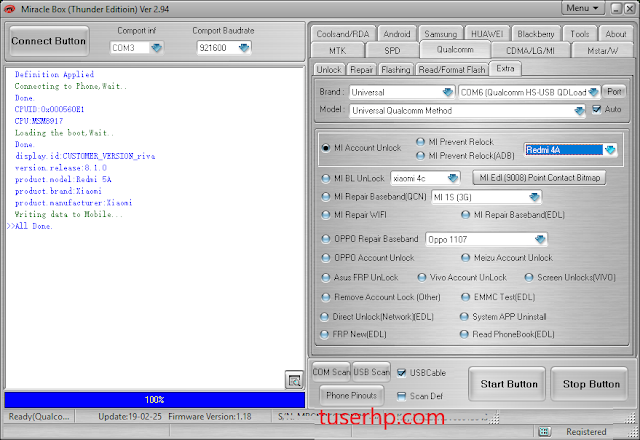Open the Redmi 4A device dropdown
The width and height of the screenshot is (640, 440).
click(610, 150)
